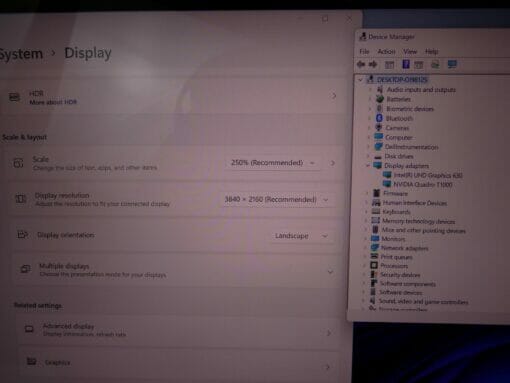This screenshot has width=510, height=383.
Task: Select Sound, video and game controllers
Action: (x=423, y=301)
